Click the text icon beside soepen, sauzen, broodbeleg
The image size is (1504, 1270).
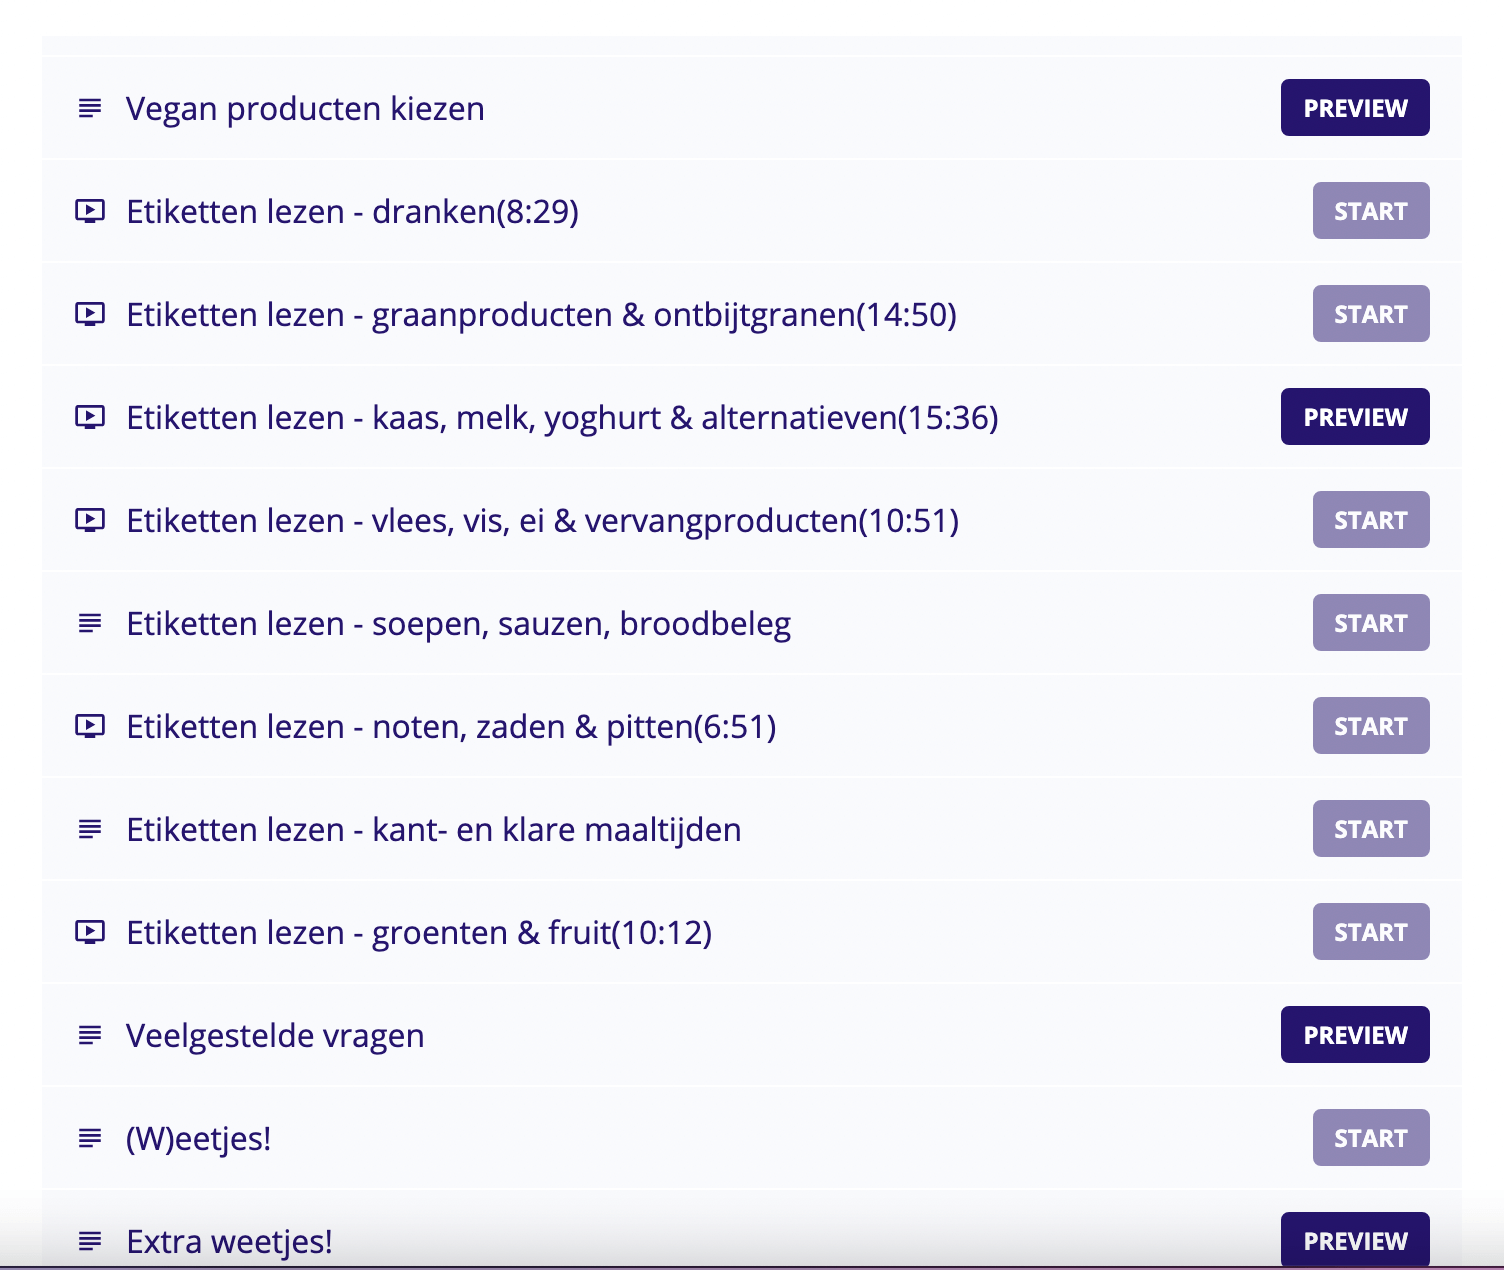[90, 623]
